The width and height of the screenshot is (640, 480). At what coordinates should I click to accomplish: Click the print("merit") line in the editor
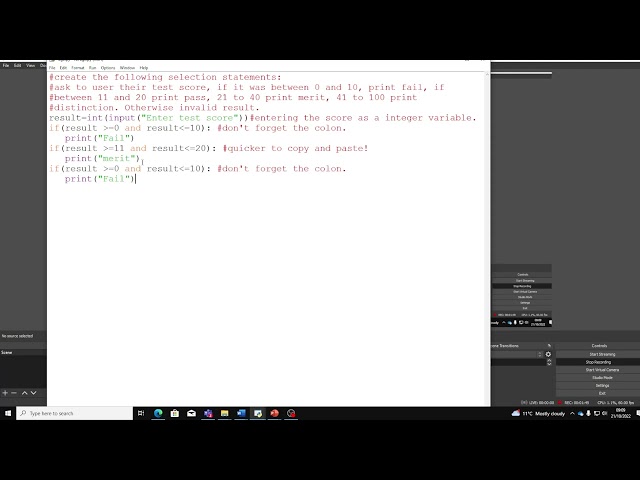pyautogui.click(x=102, y=158)
